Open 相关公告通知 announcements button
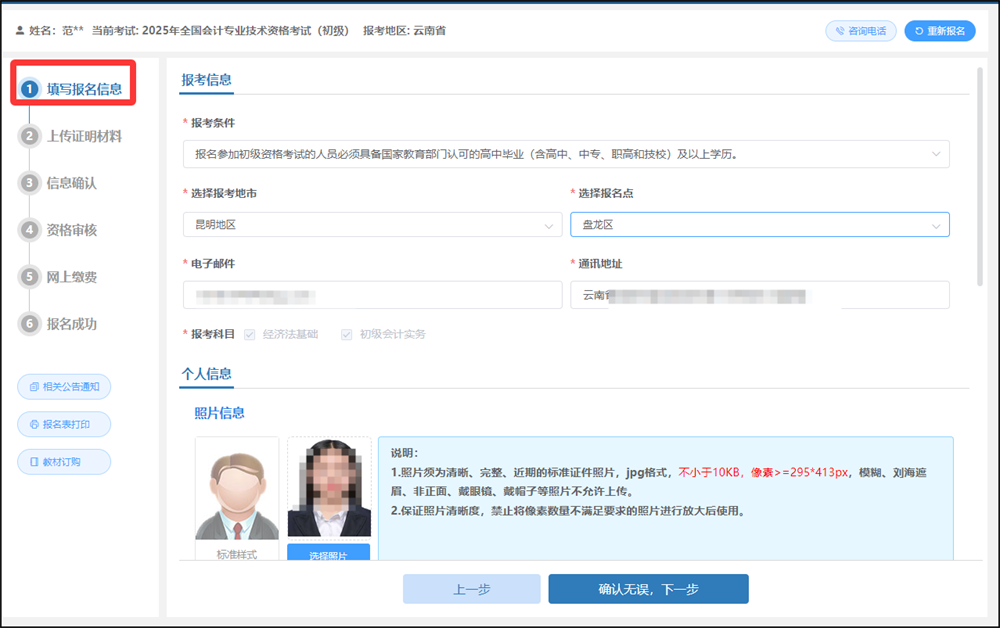 point(64,386)
